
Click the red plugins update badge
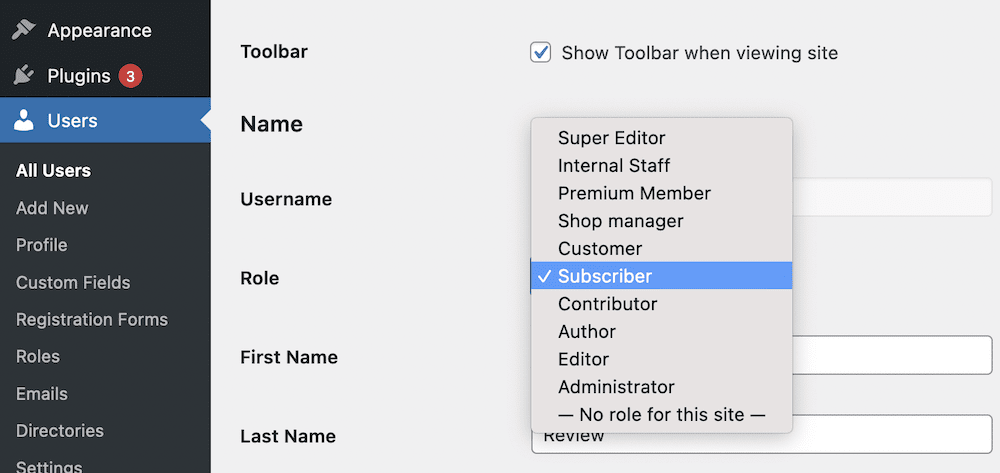click(130, 76)
